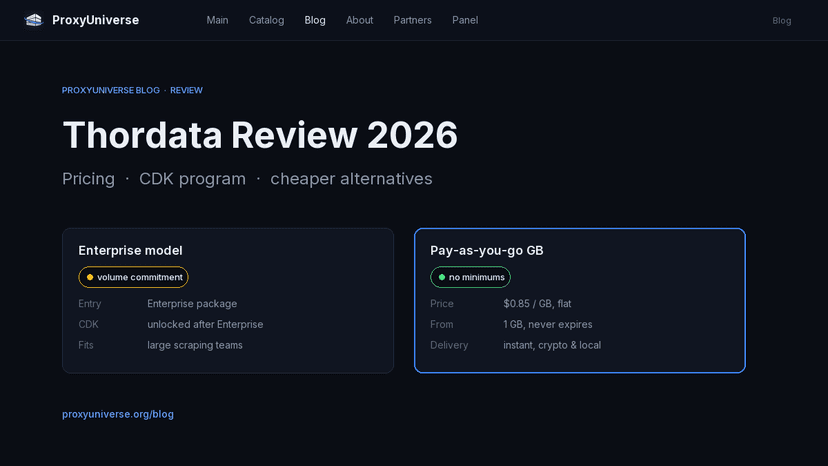
Task: Select the Partners menu item
Action: (412, 20)
